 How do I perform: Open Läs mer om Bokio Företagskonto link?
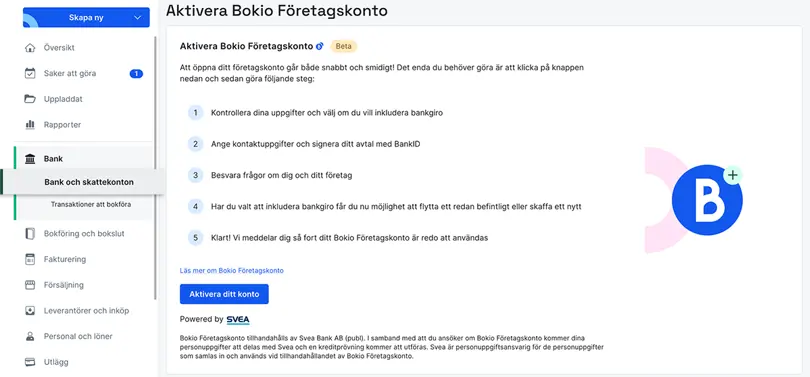[x=231, y=270]
